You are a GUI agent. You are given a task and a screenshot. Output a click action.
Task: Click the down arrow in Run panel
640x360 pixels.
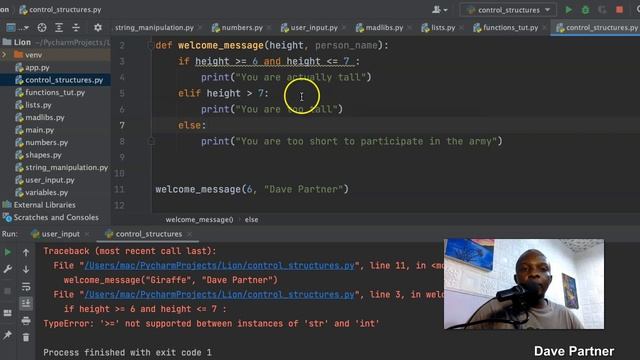click(26, 270)
